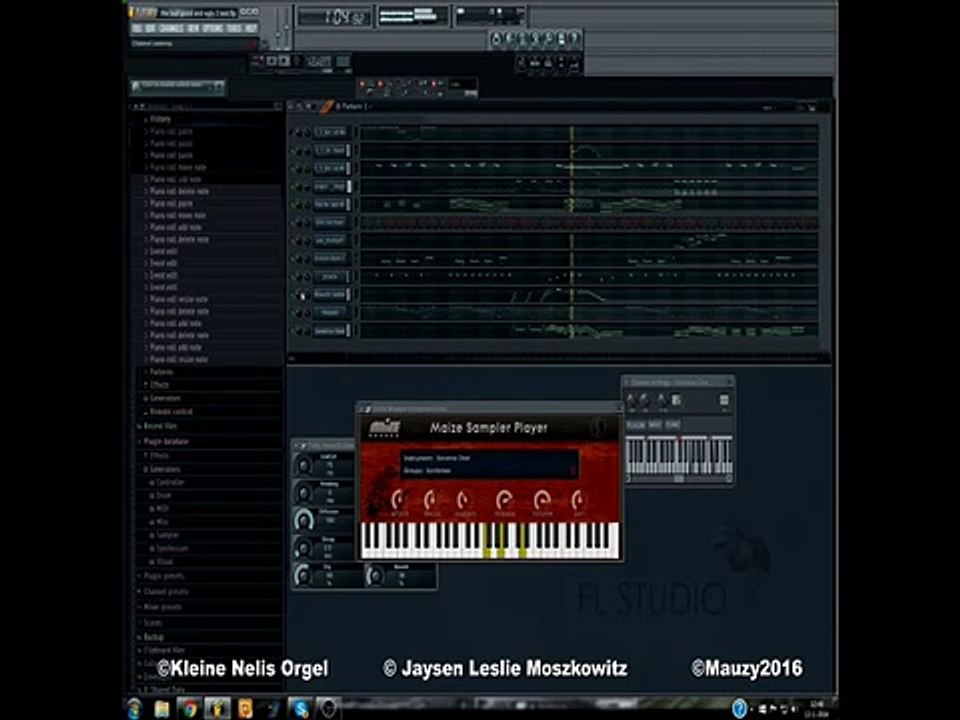Turn the Dry level knob in reverb plugin
Viewport: 960px width, 720px height.
303,576
